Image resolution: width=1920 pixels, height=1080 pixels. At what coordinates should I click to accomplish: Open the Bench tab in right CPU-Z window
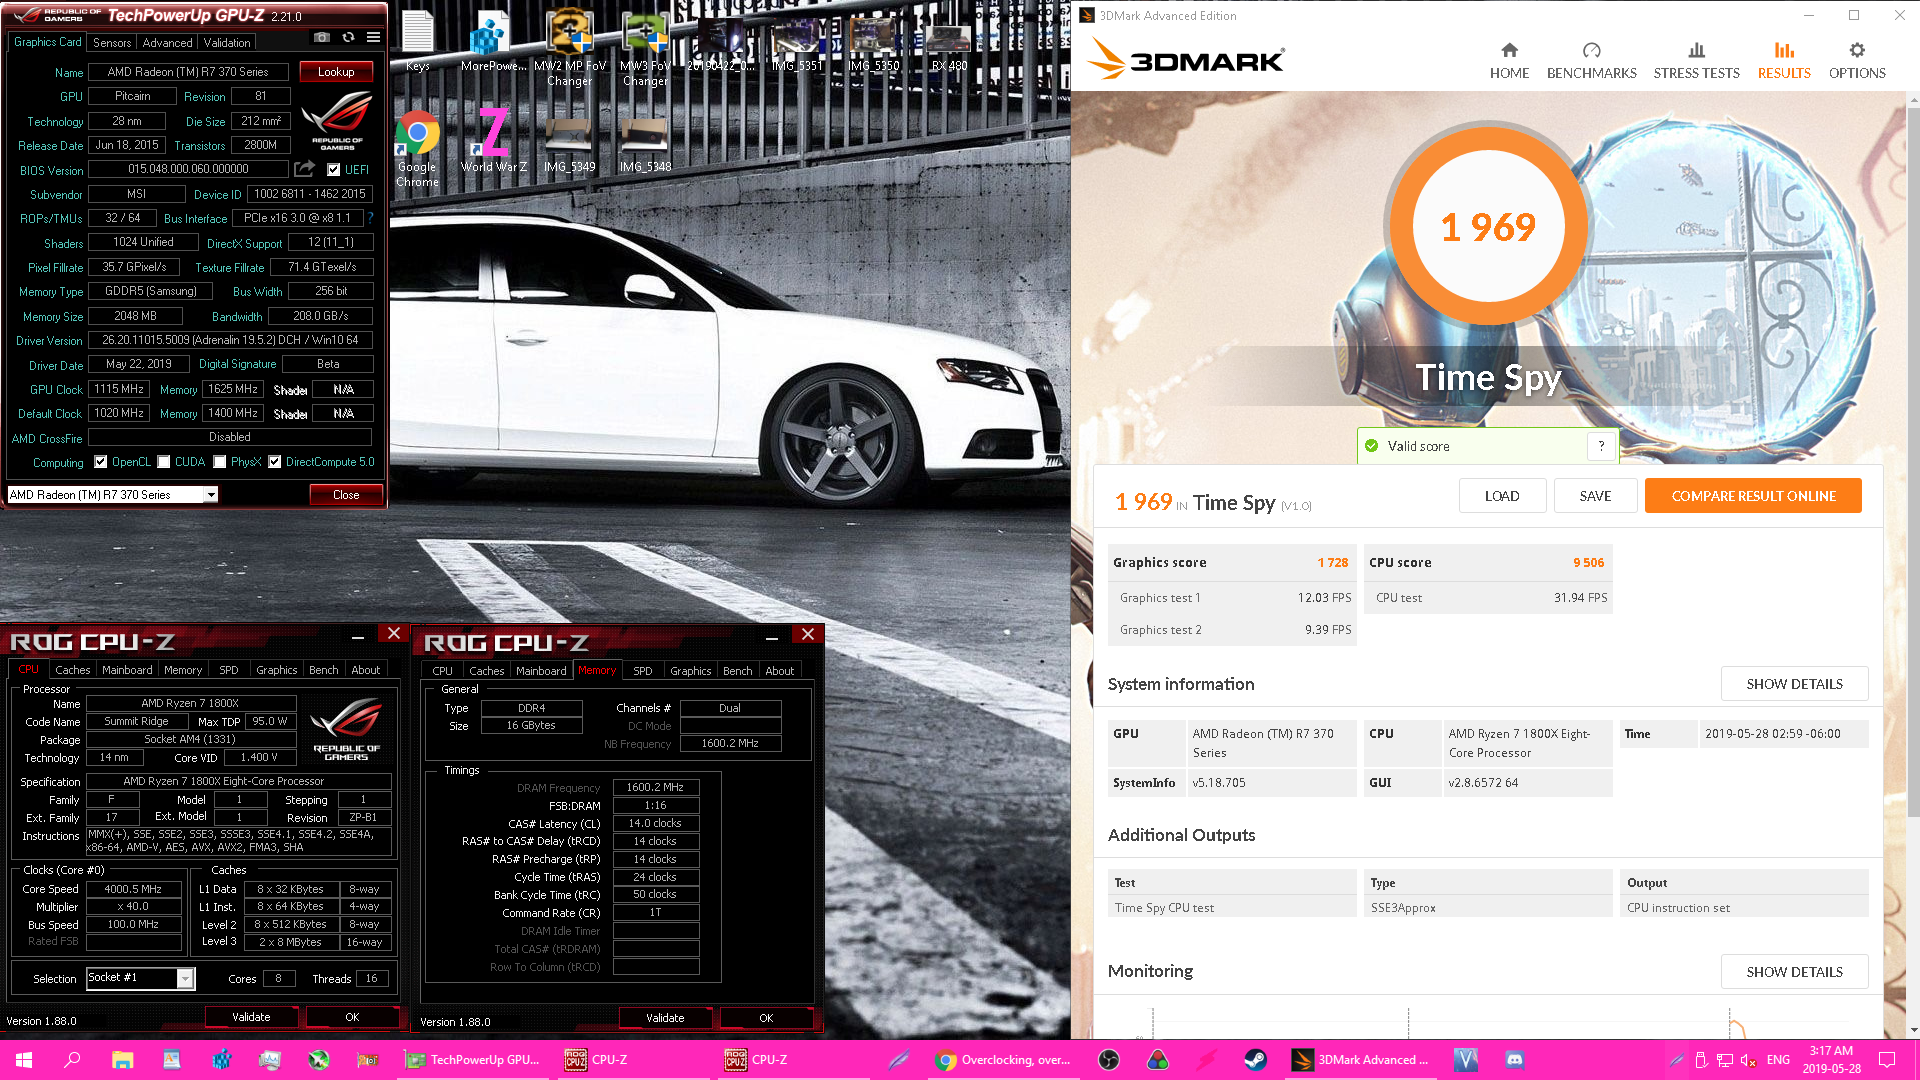pos(737,671)
